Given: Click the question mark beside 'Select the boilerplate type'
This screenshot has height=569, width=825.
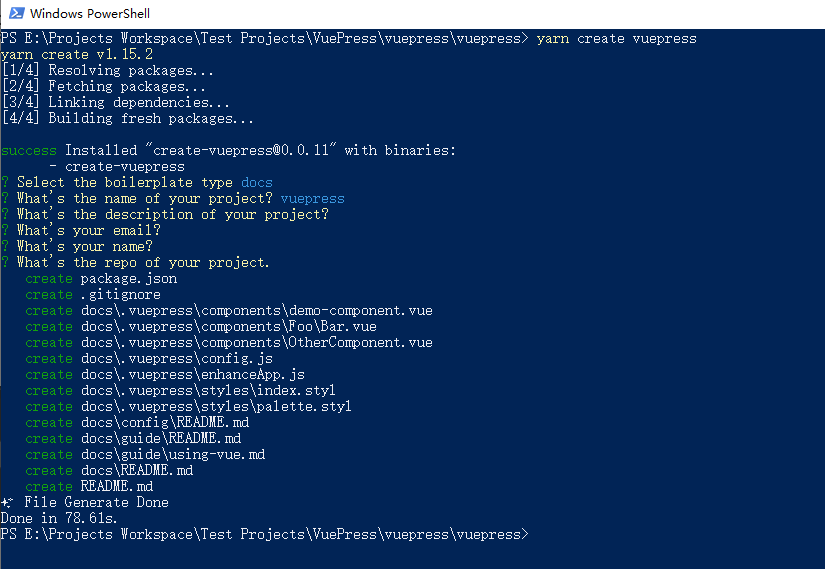Looking at the screenshot, I should pos(5,183).
